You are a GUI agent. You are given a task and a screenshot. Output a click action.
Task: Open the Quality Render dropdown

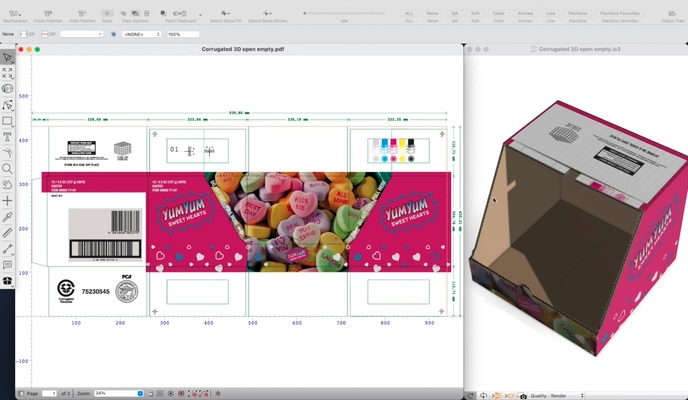(566, 396)
